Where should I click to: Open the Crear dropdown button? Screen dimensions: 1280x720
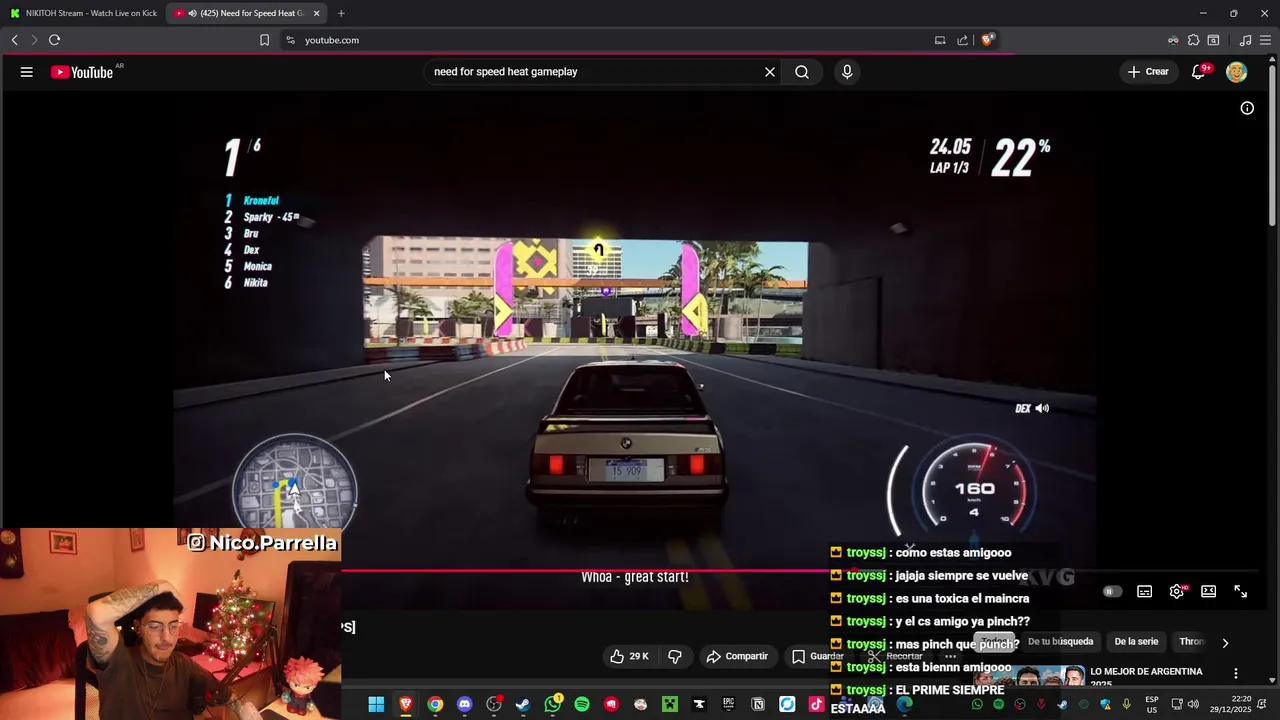click(x=1148, y=72)
